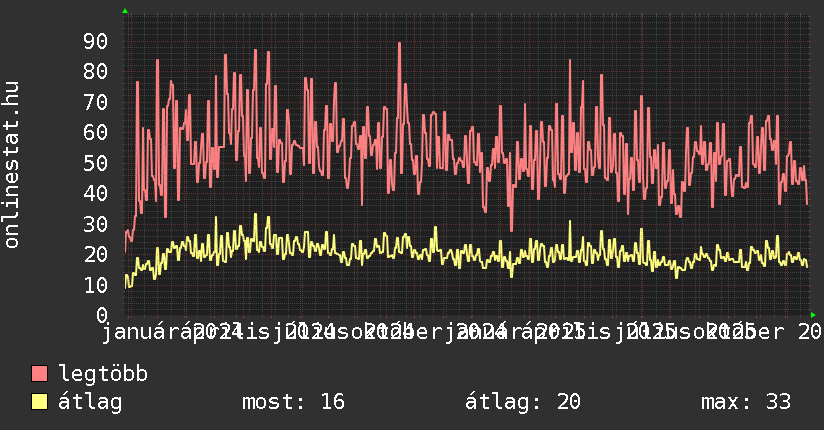
Task: Click the 10 y-axis tick label
Action: tap(95, 285)
